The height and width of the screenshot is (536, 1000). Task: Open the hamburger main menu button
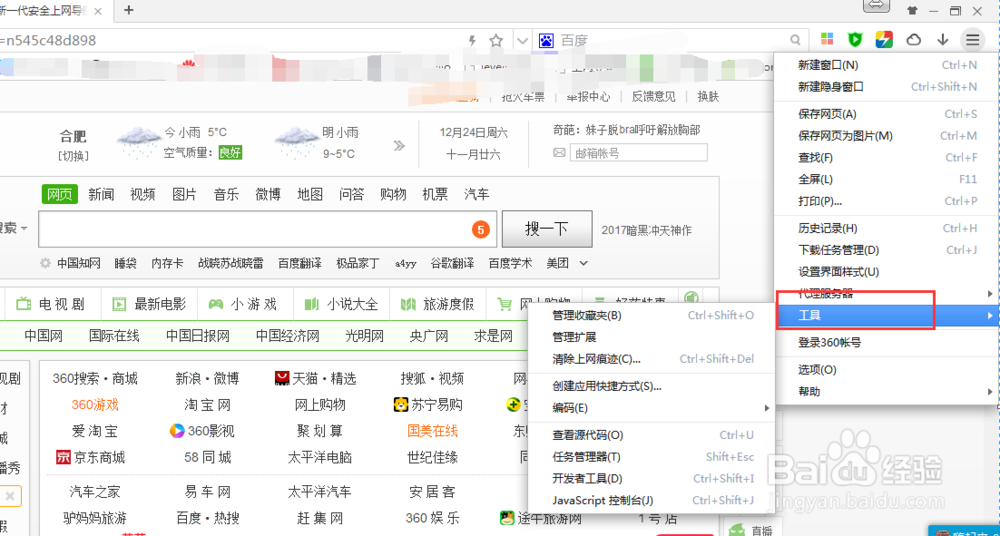coord(972,40)
